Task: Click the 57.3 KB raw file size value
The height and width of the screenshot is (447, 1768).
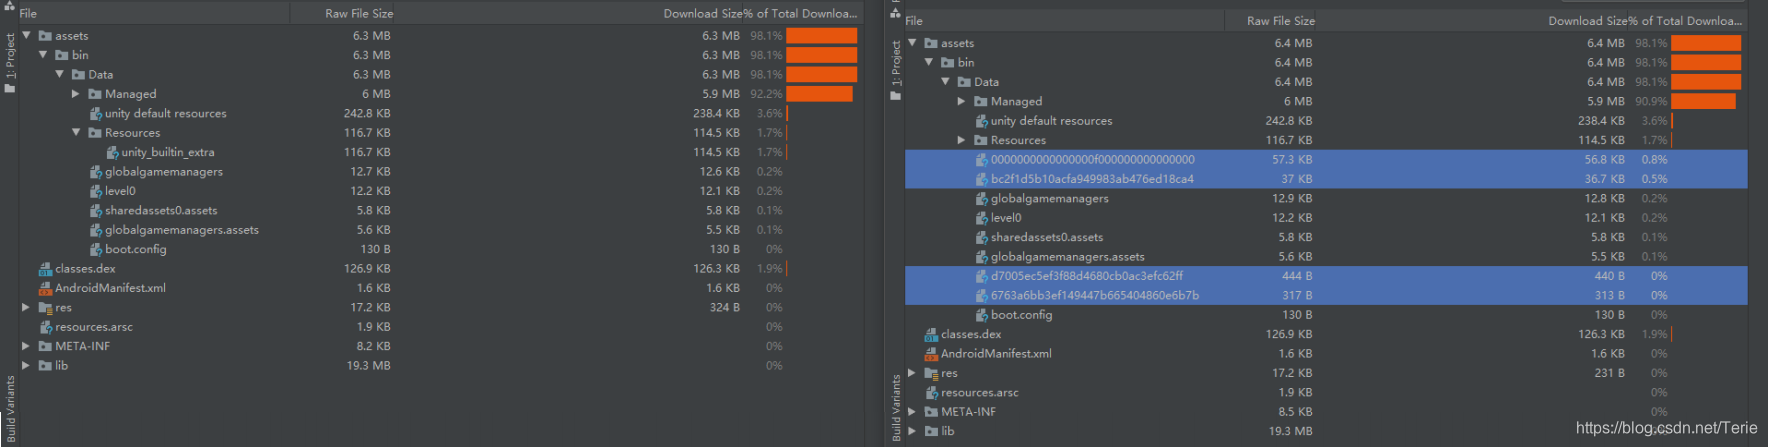Action: pyautogui.click(x=1292, y=160)
